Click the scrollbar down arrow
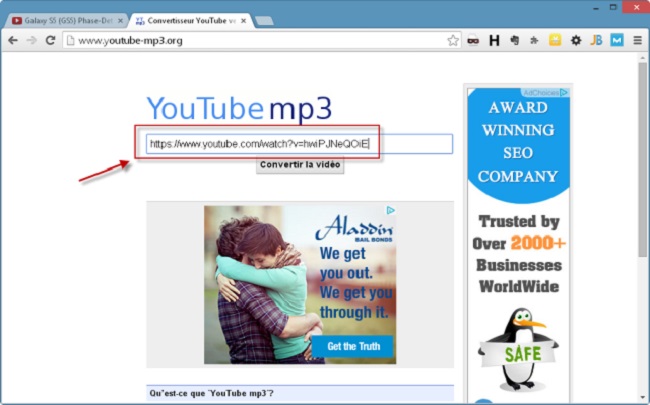 tap(643, 397)
